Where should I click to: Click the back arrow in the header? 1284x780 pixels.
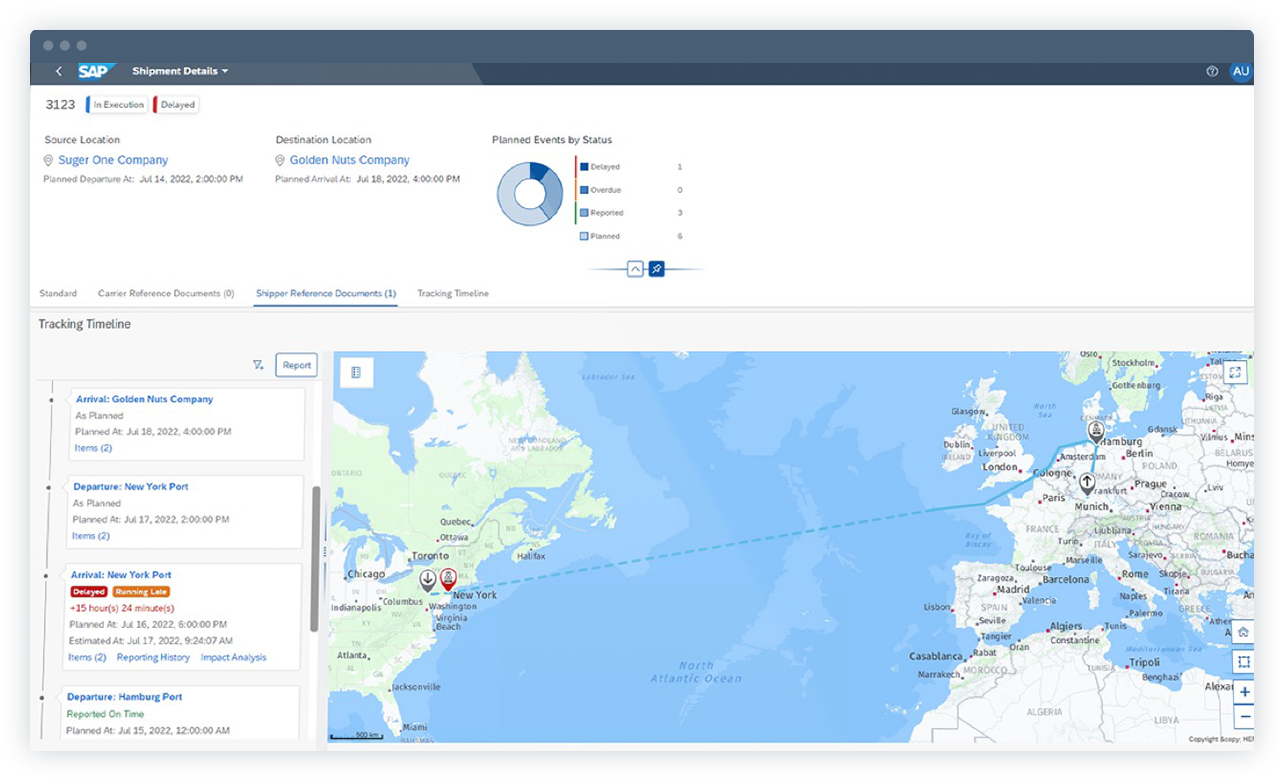[x=58, y=71]
